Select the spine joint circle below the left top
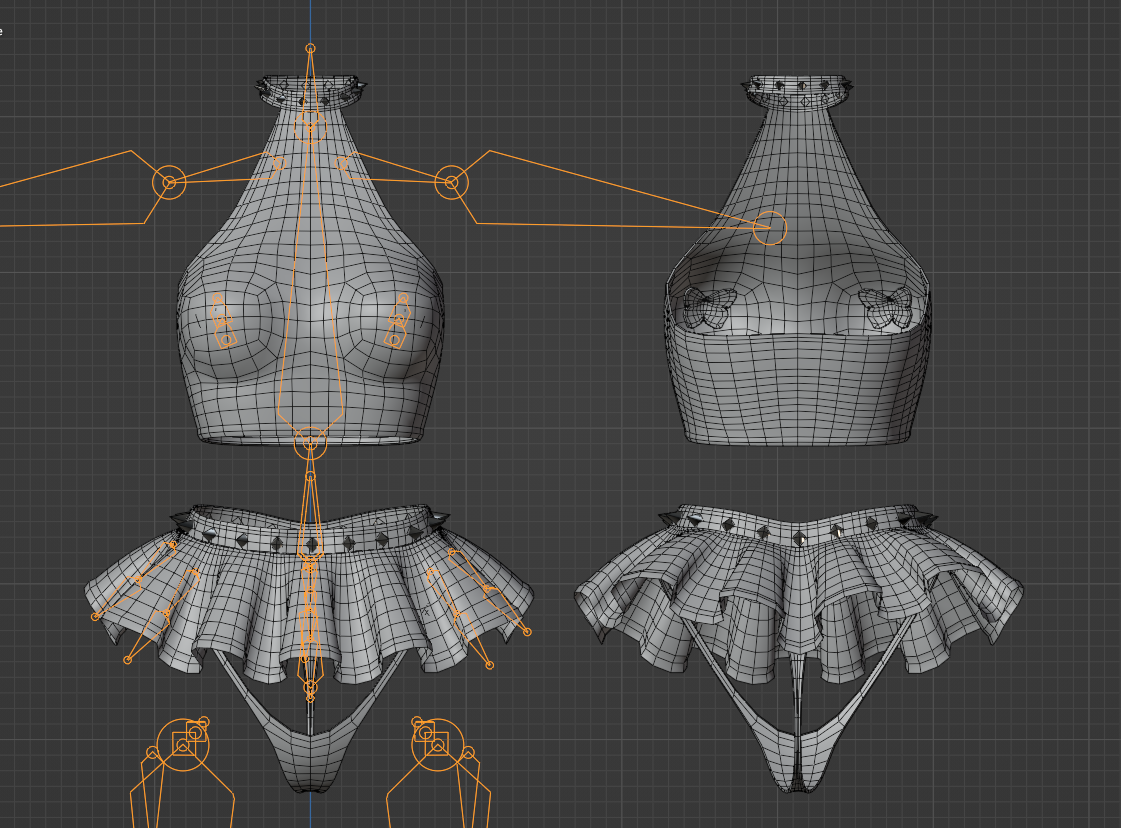This screenshot has height=828, width=1121. (x=311, y=442)
